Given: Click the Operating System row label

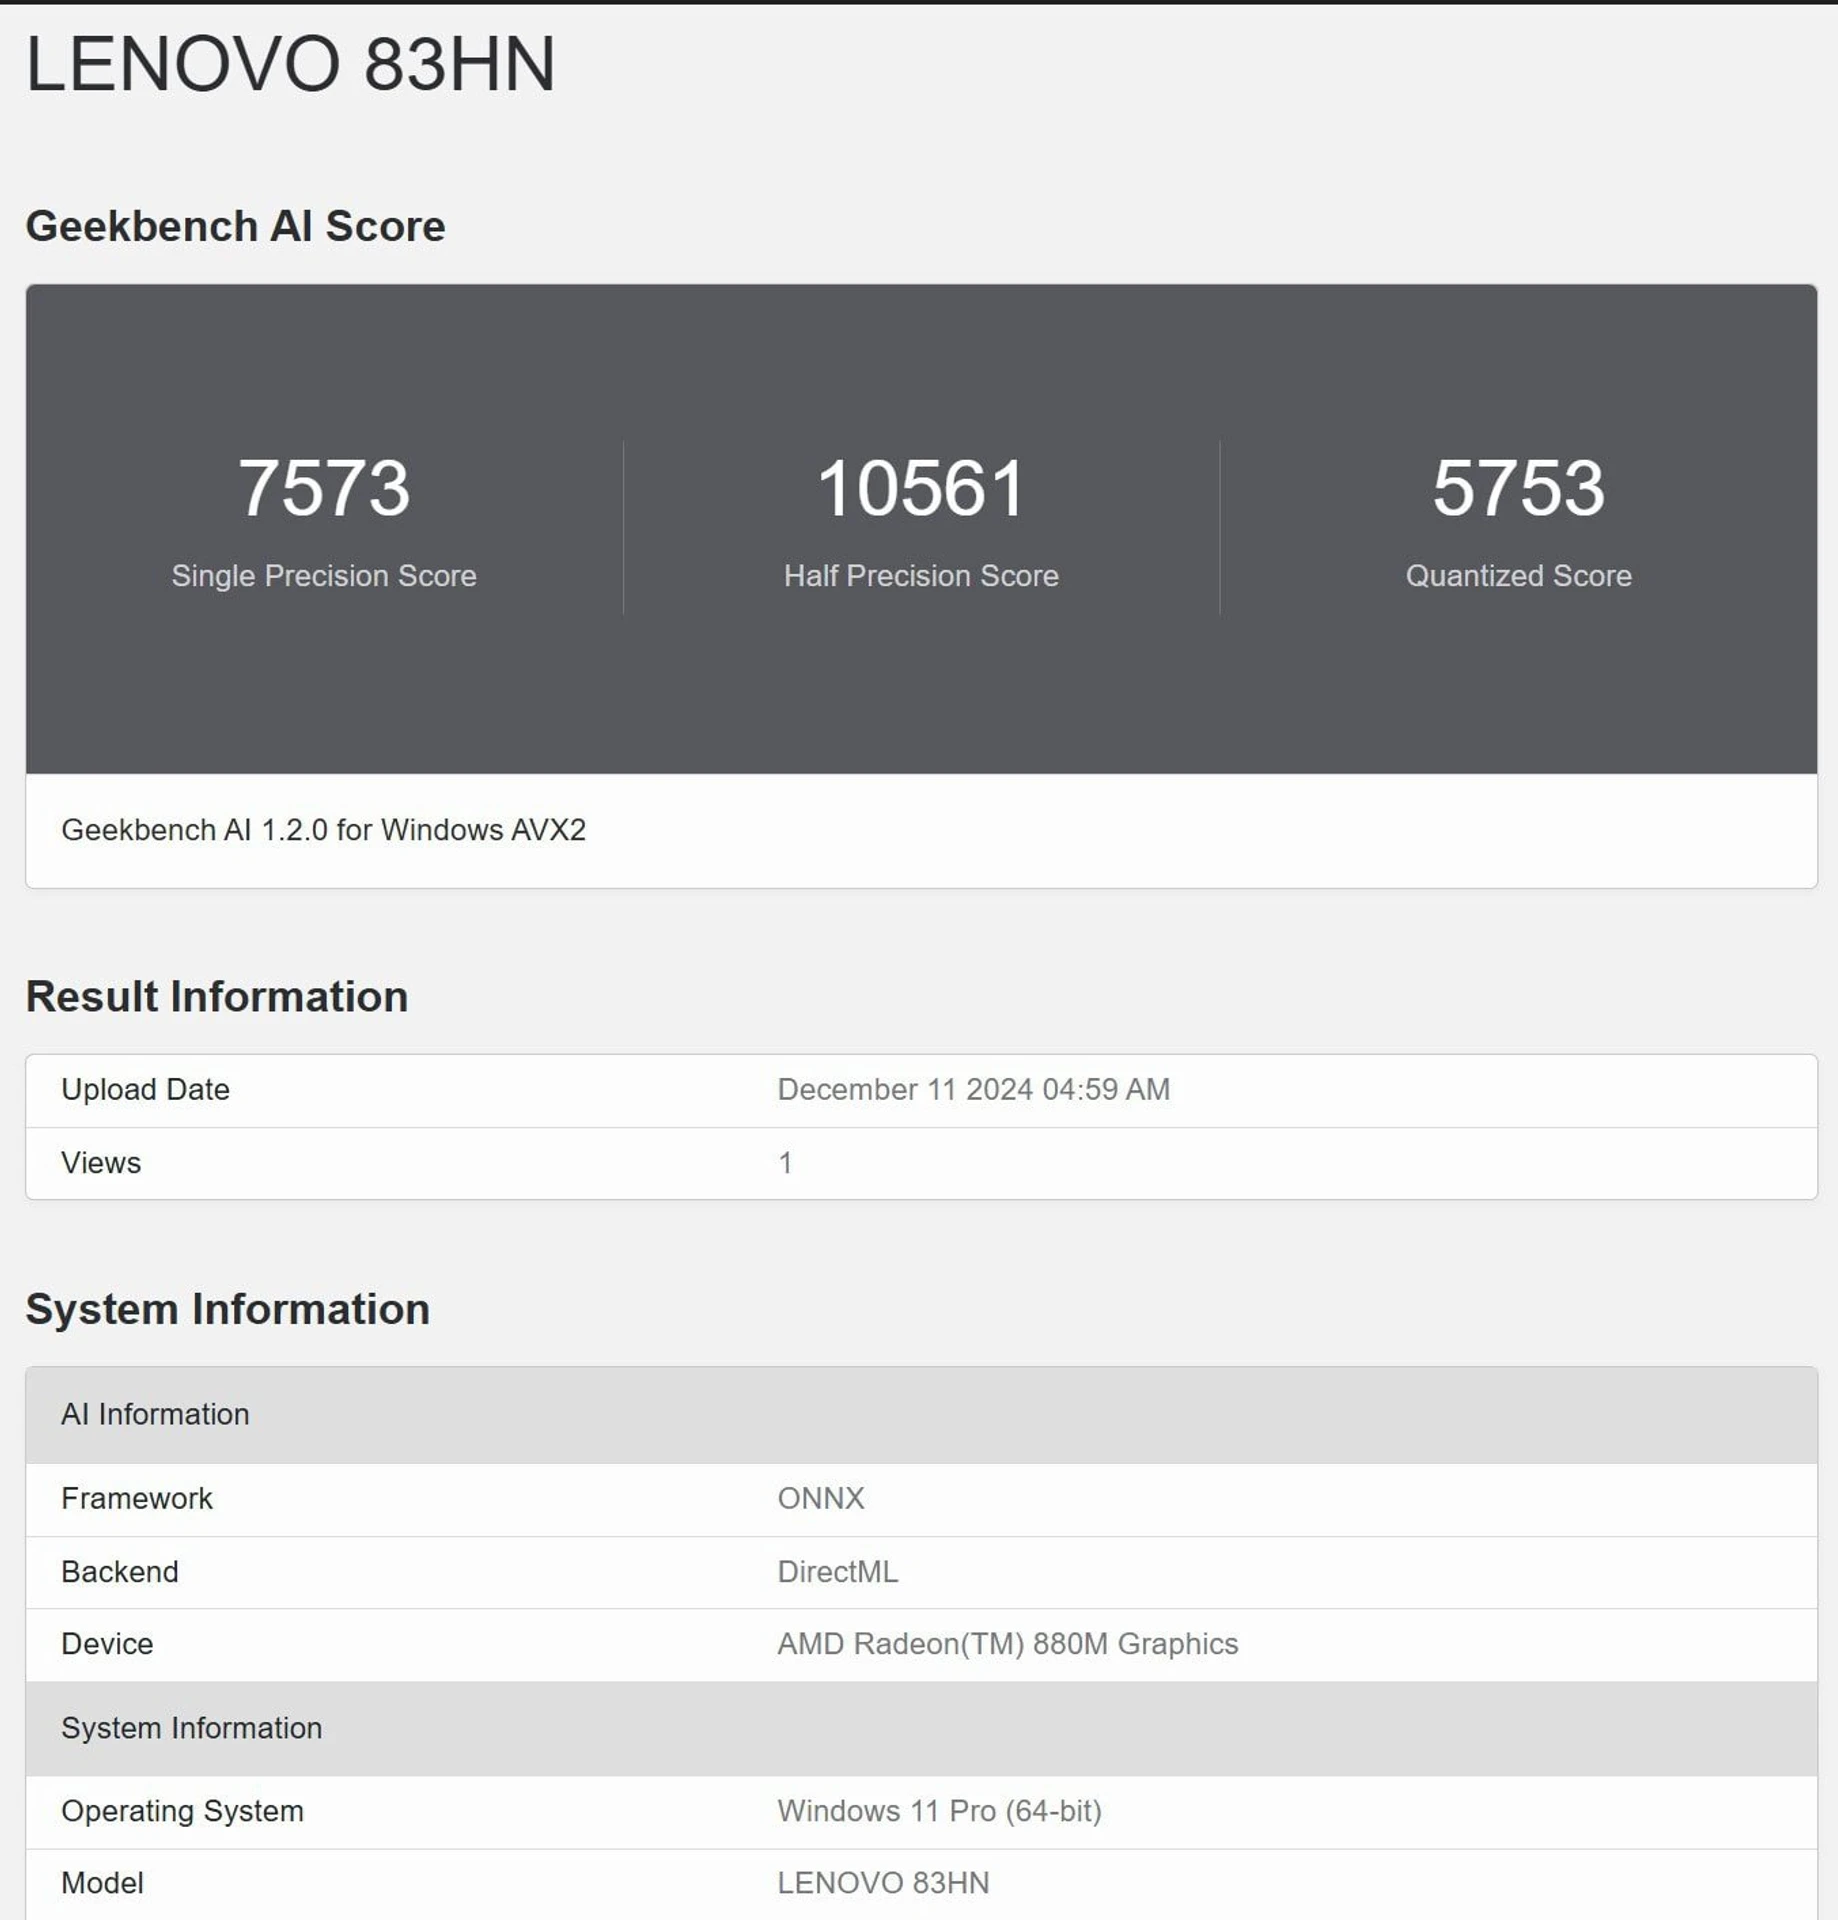Looking at the screenshot, I should (x=182, y=1811).
